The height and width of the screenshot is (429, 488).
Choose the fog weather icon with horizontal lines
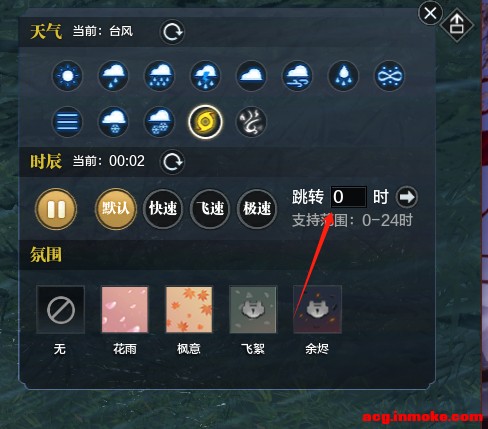67,122
